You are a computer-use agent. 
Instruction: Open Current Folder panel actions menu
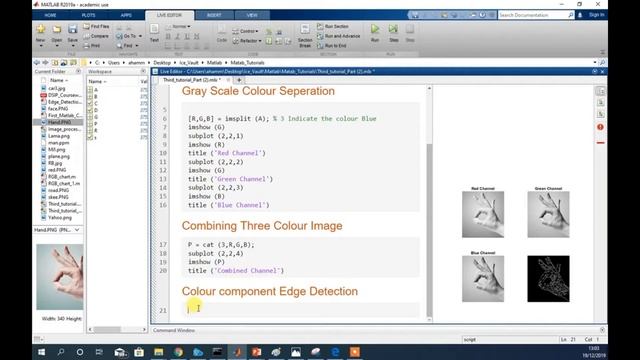coord(78,71)
